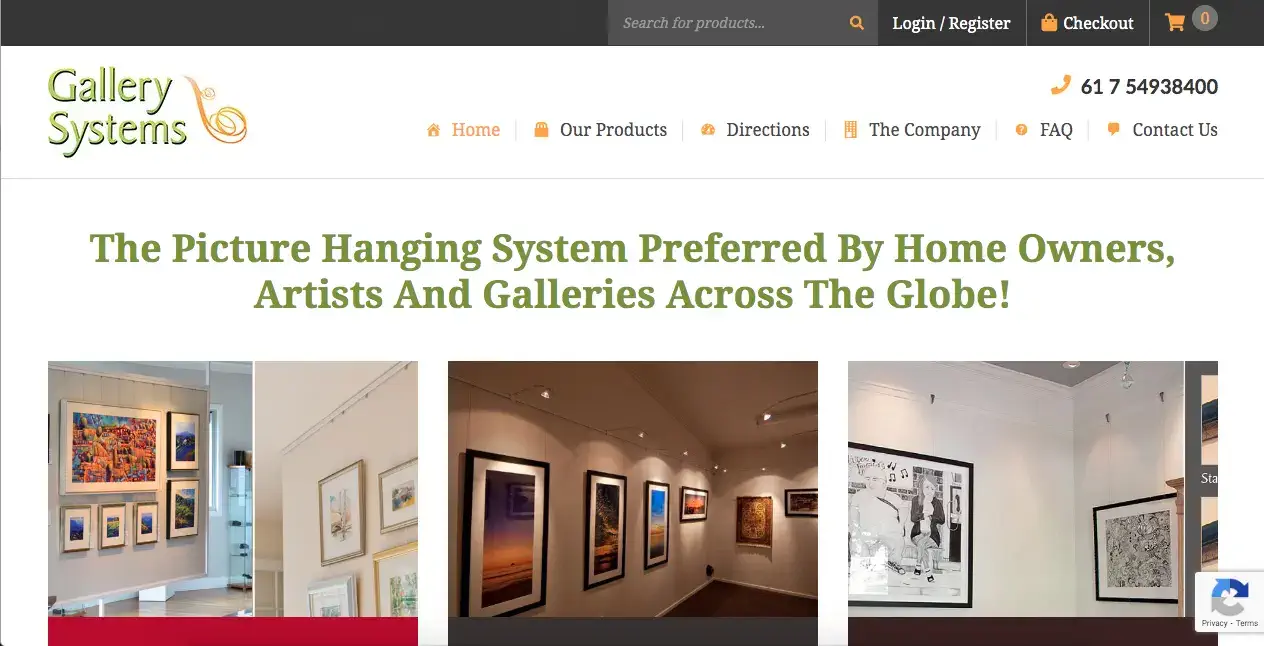Click The Company building icon
This screenshot has width=1264, height=646.
click(x=851, y=130)
